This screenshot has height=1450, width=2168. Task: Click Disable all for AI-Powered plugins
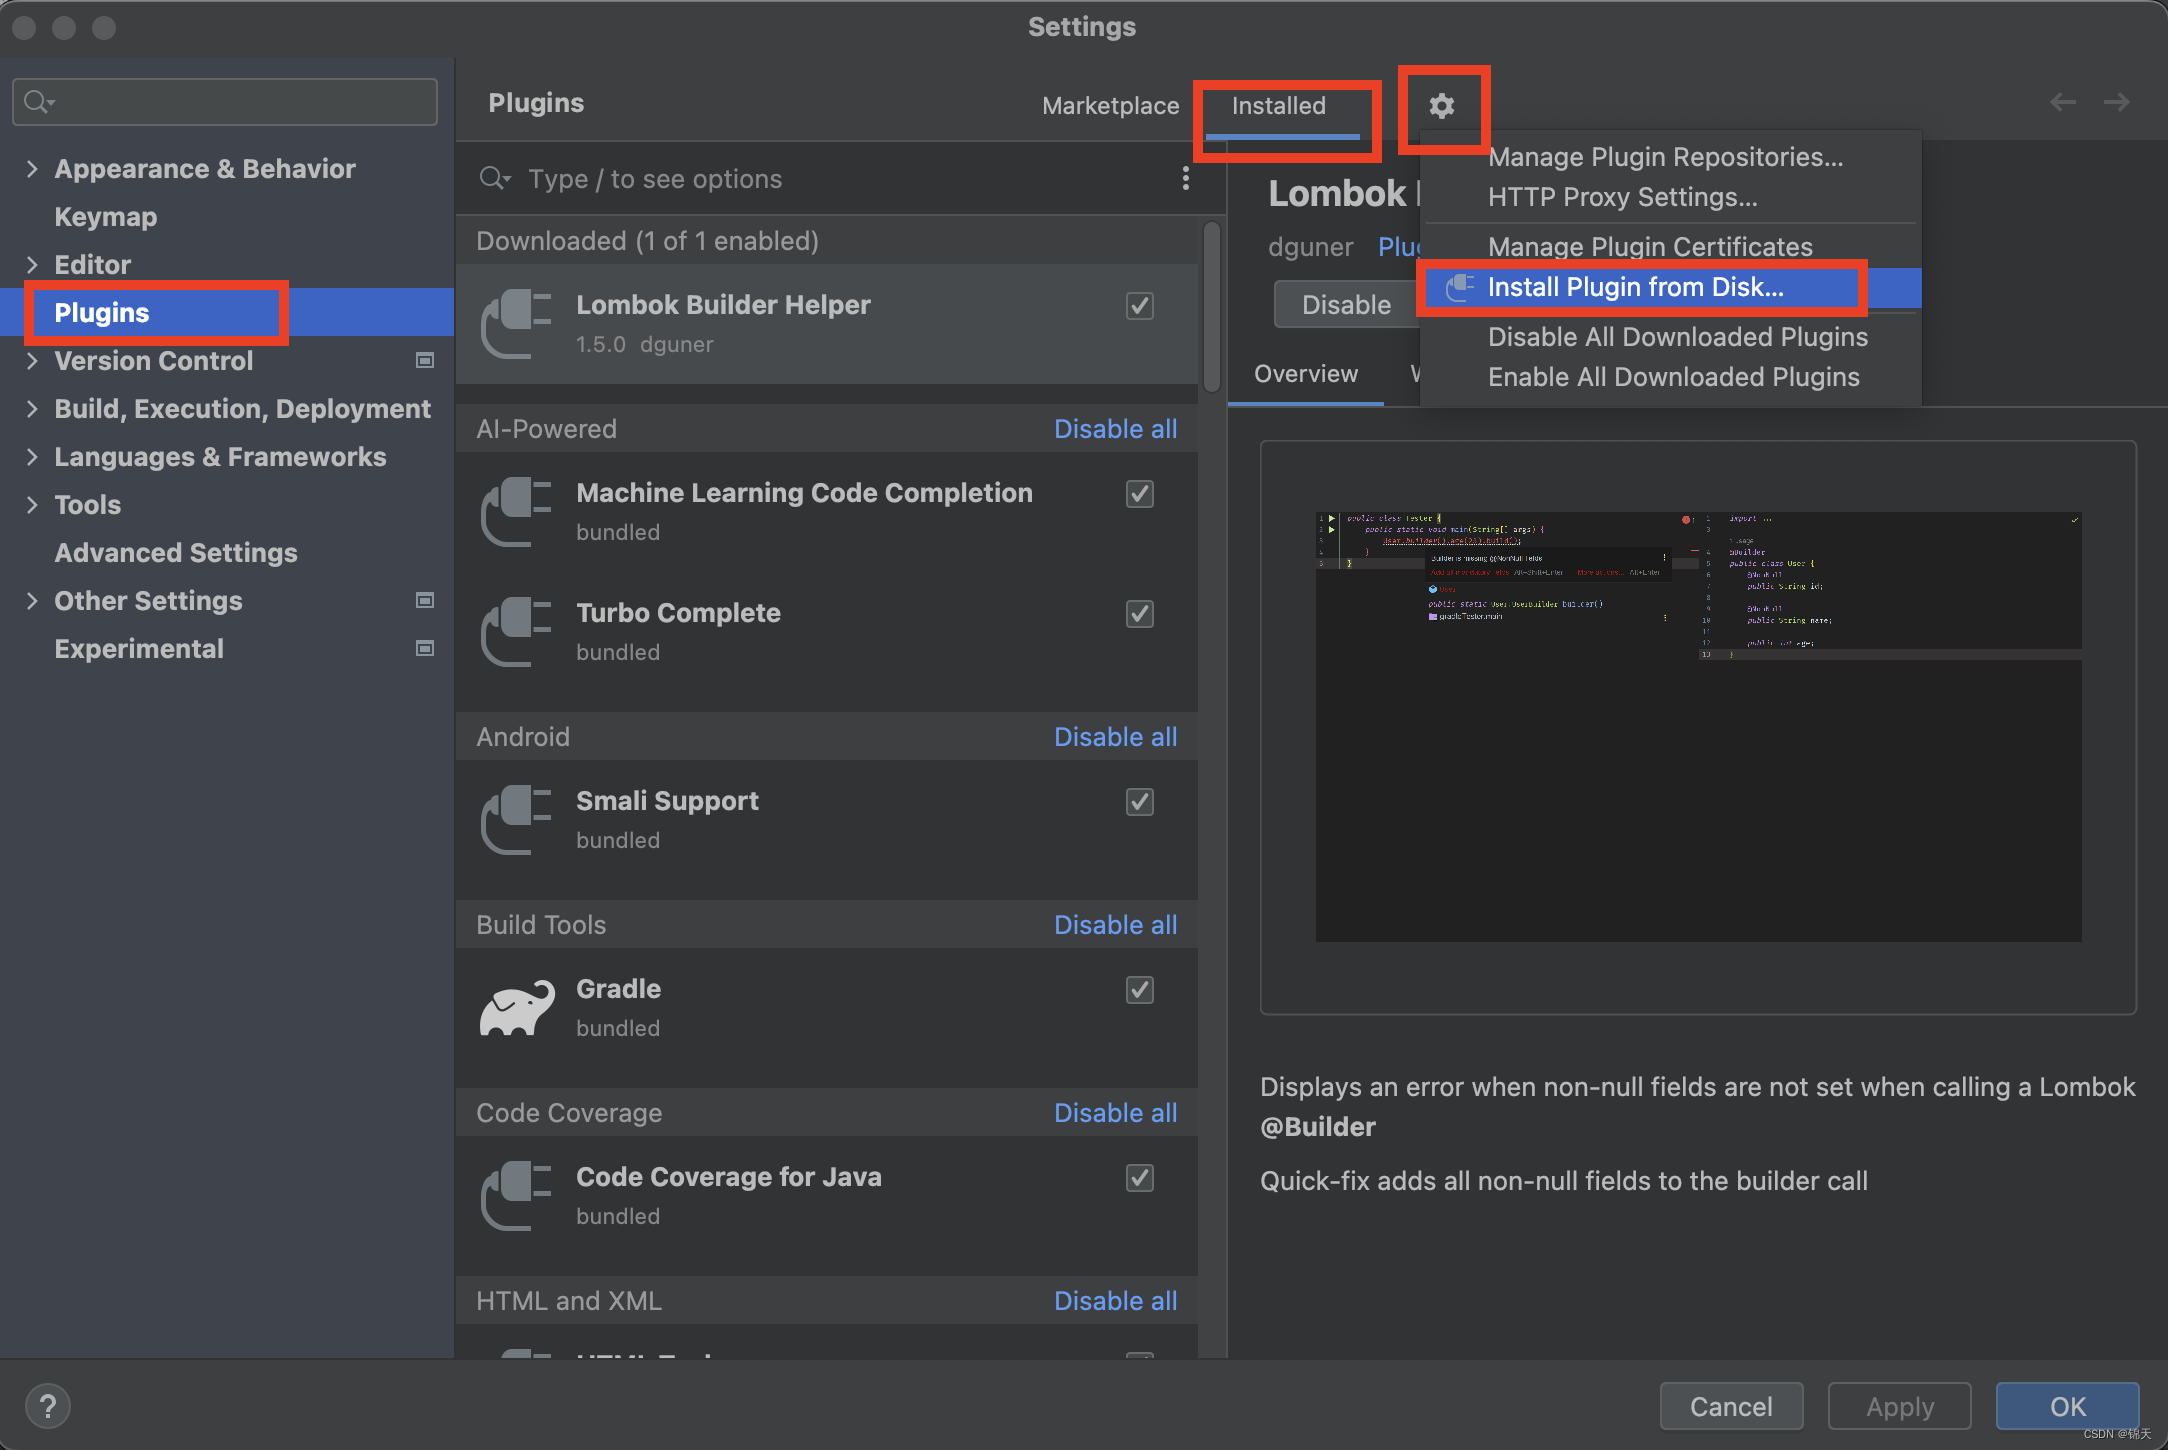(x=1115, y=429)
